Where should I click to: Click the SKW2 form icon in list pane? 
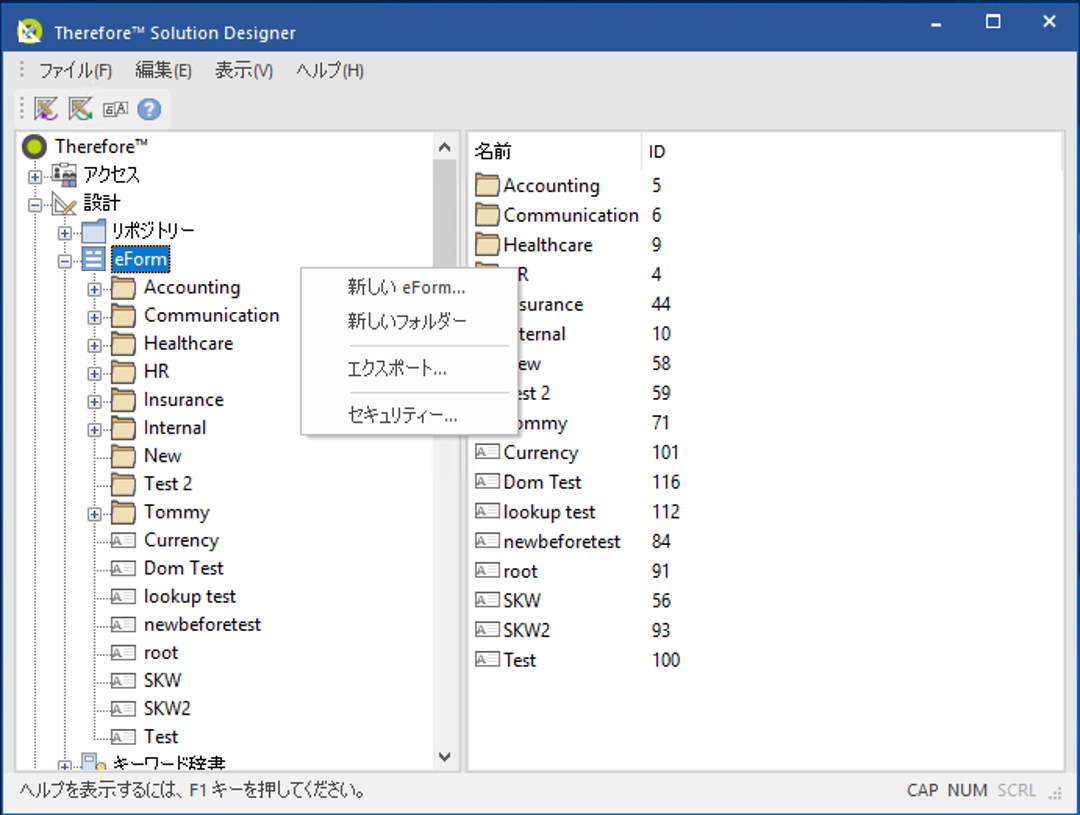487,630
